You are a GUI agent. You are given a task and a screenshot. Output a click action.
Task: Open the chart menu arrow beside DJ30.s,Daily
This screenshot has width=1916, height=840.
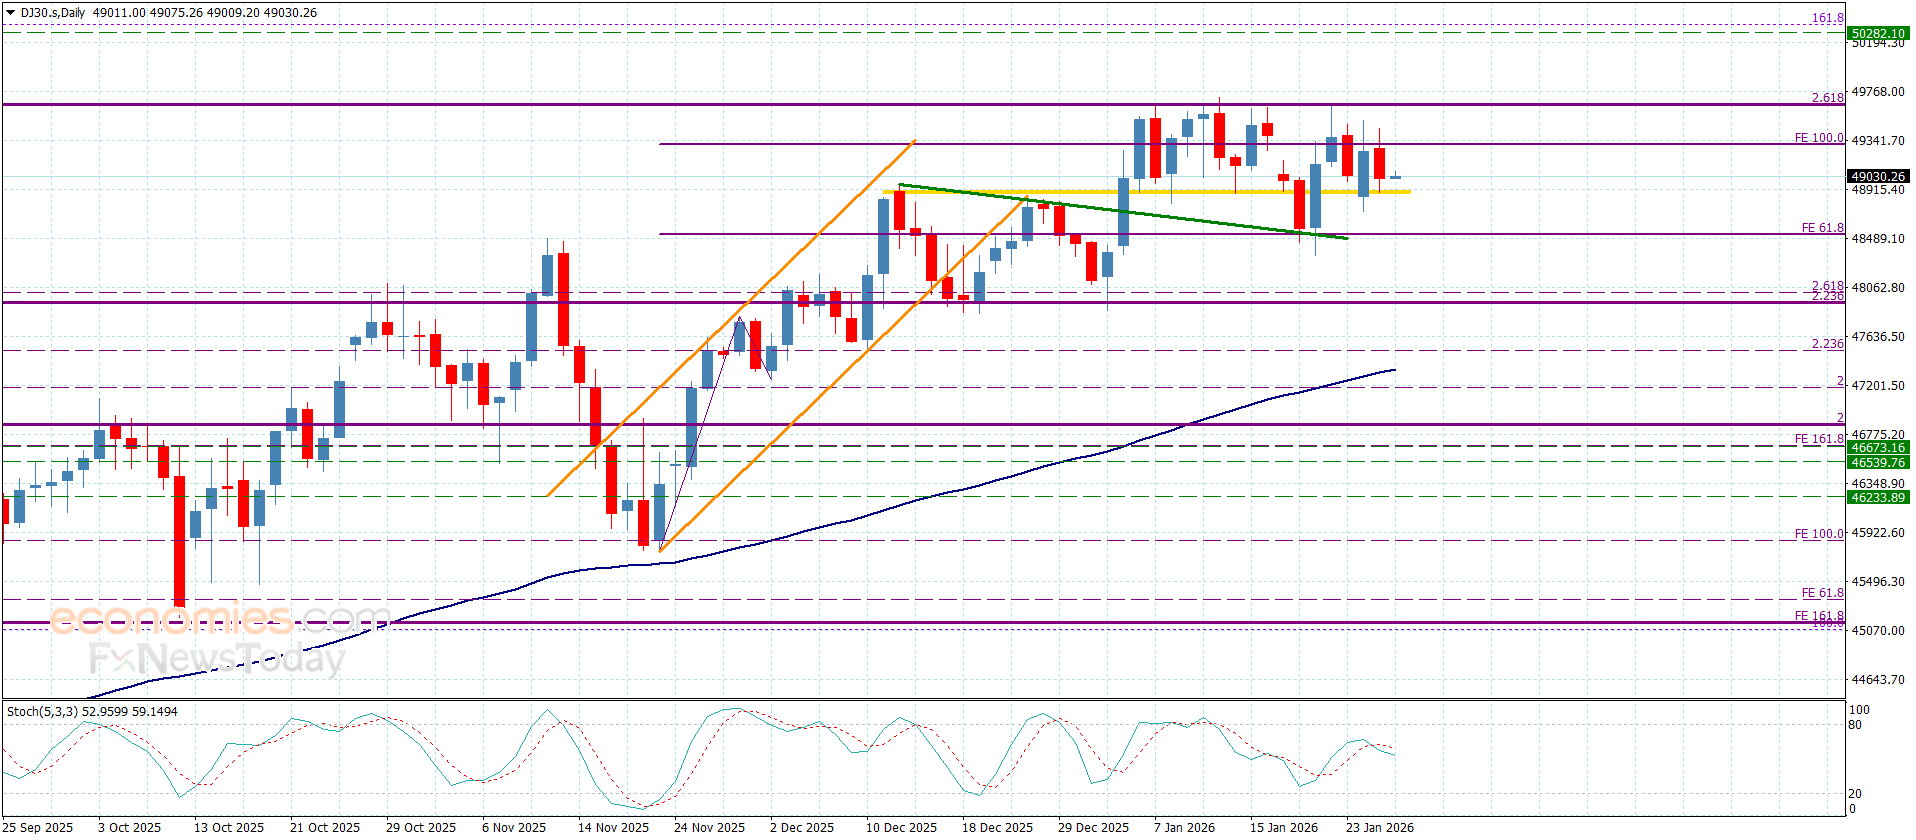pos(11,13)
